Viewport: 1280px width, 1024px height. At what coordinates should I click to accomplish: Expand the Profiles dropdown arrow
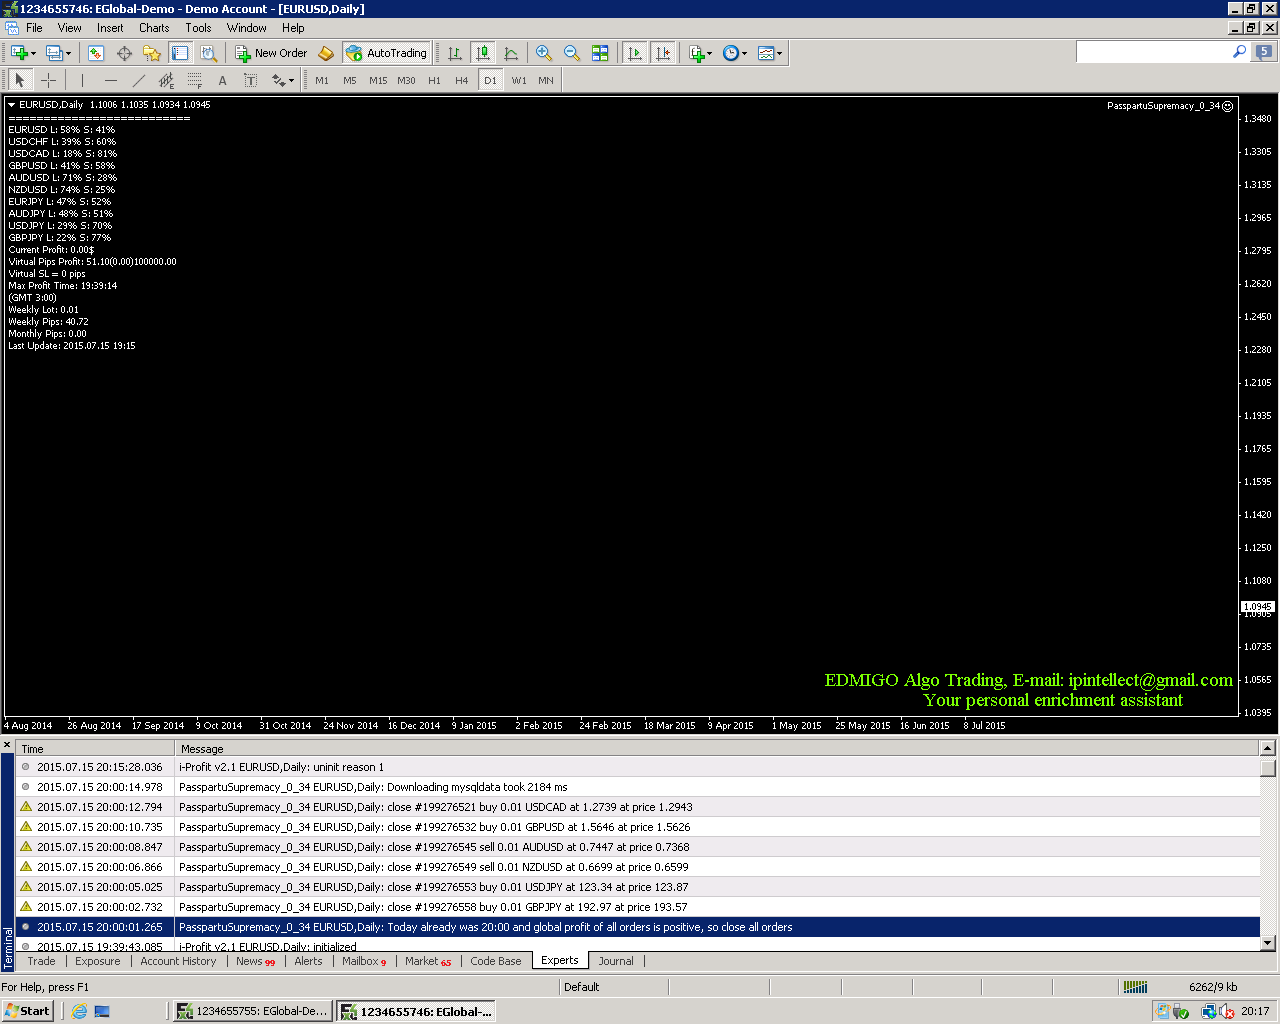click(x=69, y=54)
